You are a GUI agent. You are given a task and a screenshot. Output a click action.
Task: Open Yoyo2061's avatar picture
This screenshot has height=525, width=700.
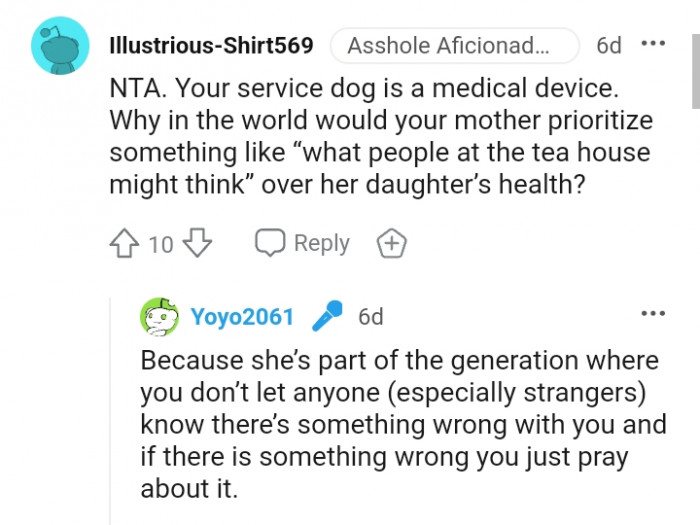160,317
